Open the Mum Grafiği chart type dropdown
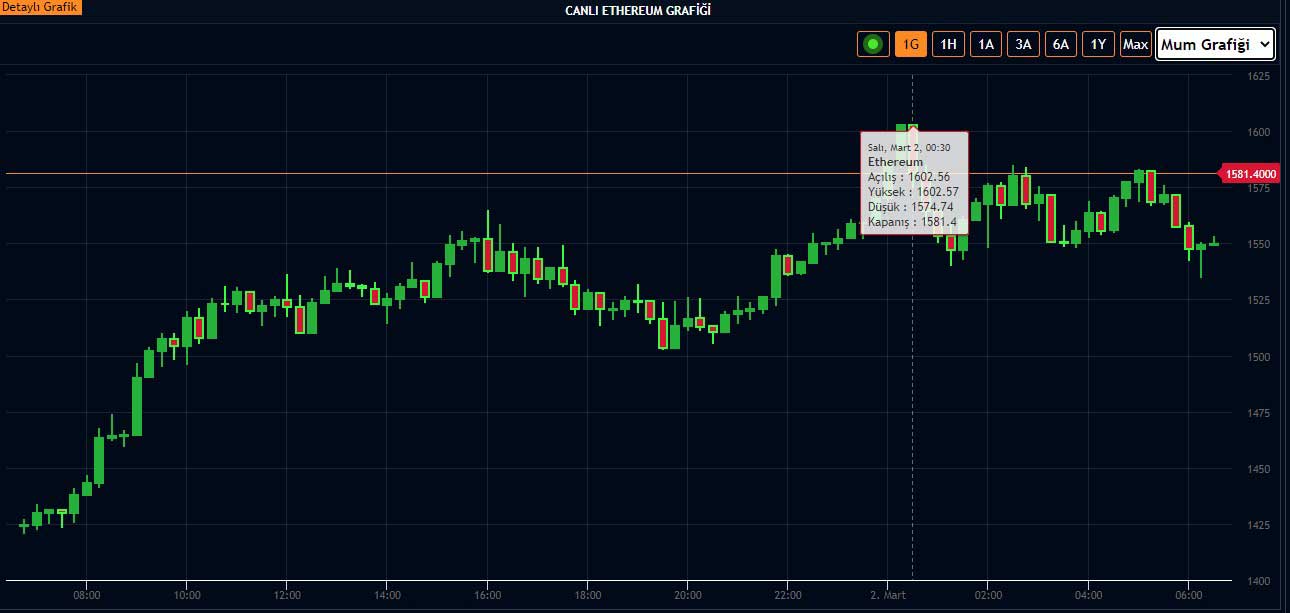Screen dimensions: 1290x613 tap(1216, 44)
